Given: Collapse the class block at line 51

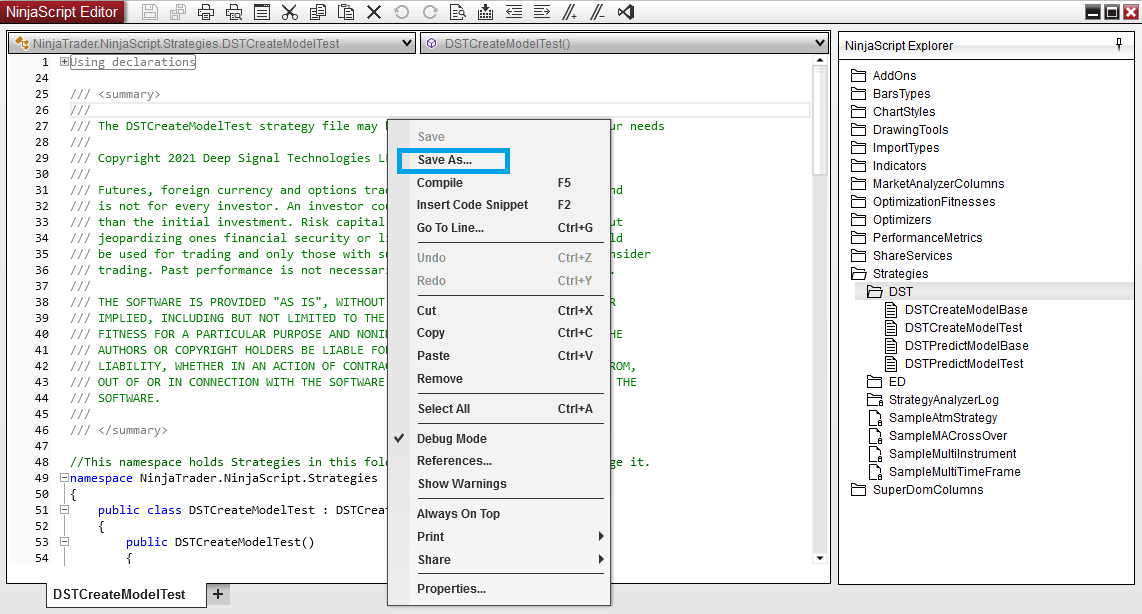Looking at the screenshot, I should coord(64,510).
